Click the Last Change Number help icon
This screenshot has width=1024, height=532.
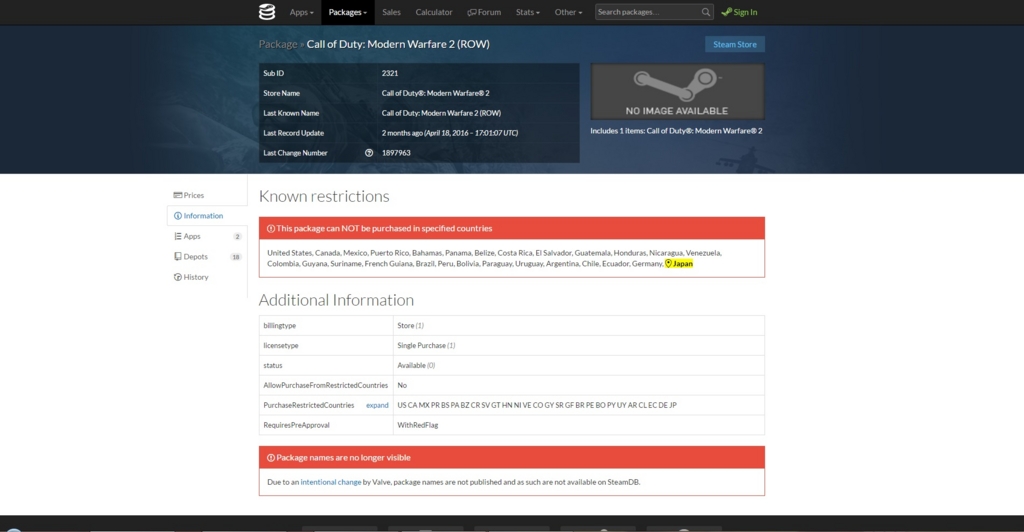369,153
